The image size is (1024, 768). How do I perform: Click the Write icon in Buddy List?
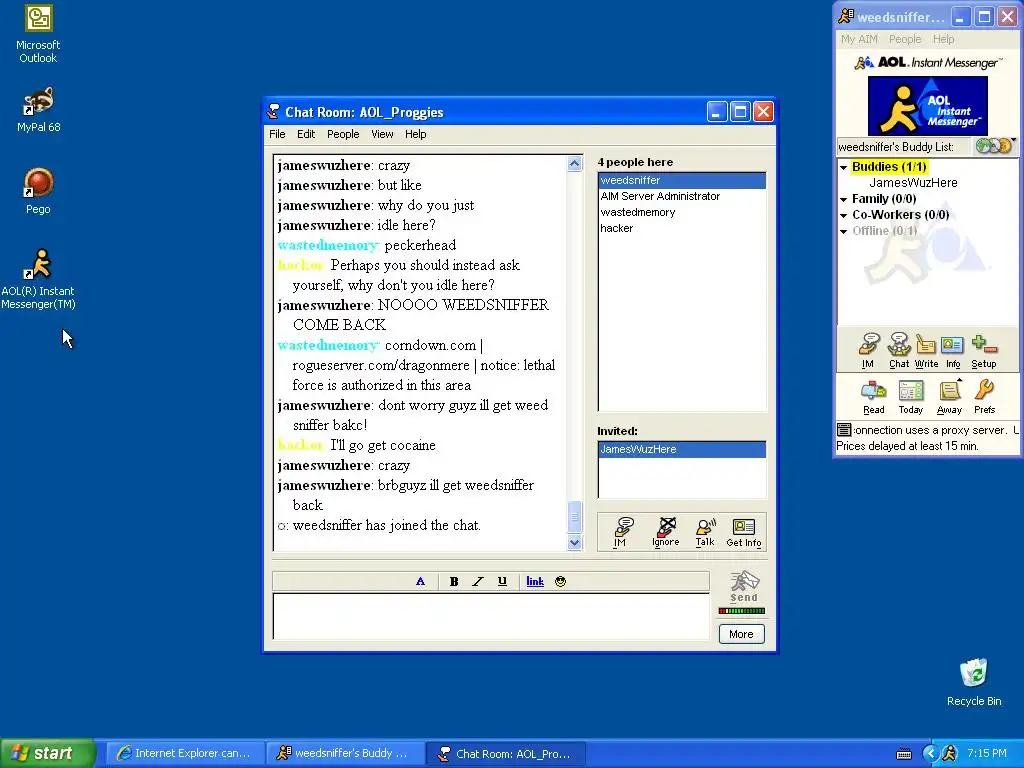[926, 351]
